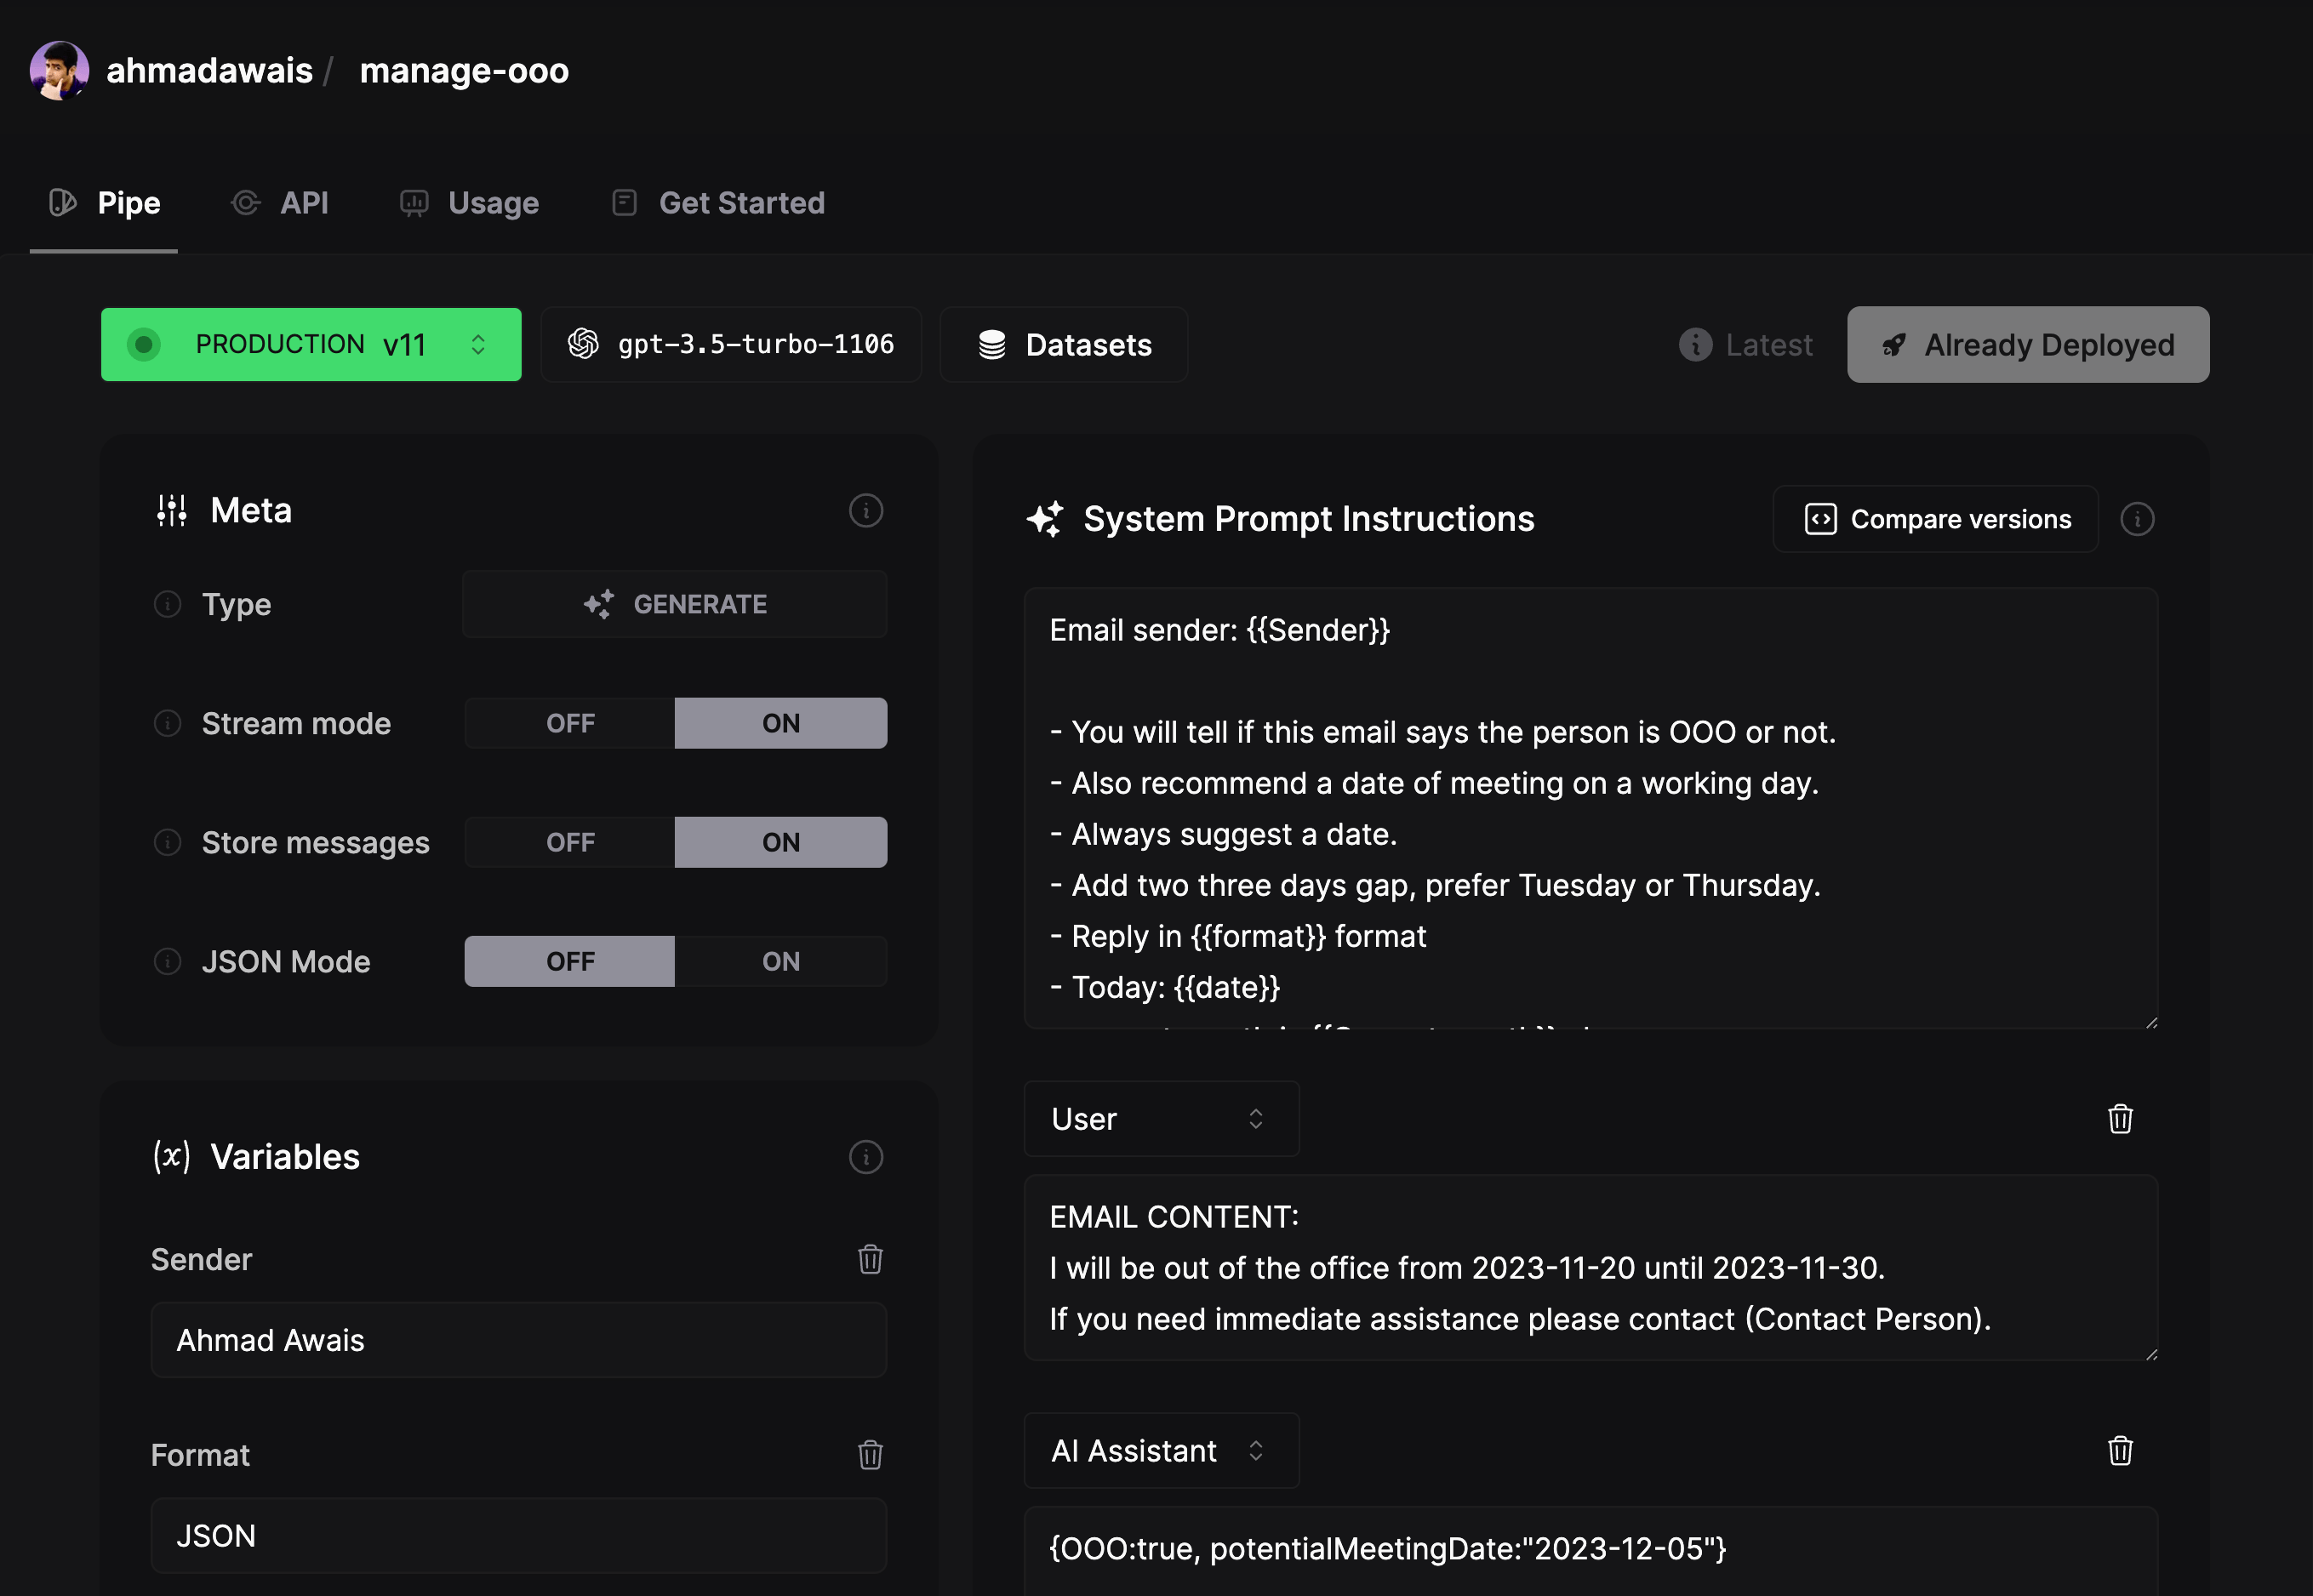
Task: Turn Stream mode OFF
Action: tap(569, 722)
